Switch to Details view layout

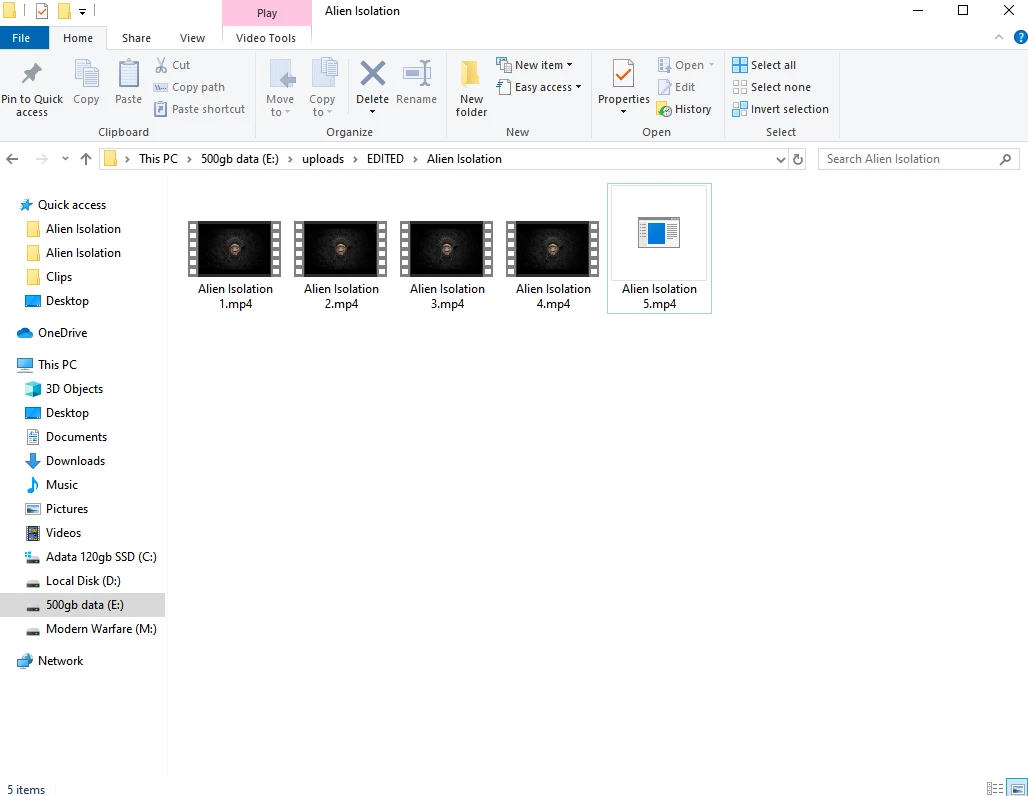(995, 787)
